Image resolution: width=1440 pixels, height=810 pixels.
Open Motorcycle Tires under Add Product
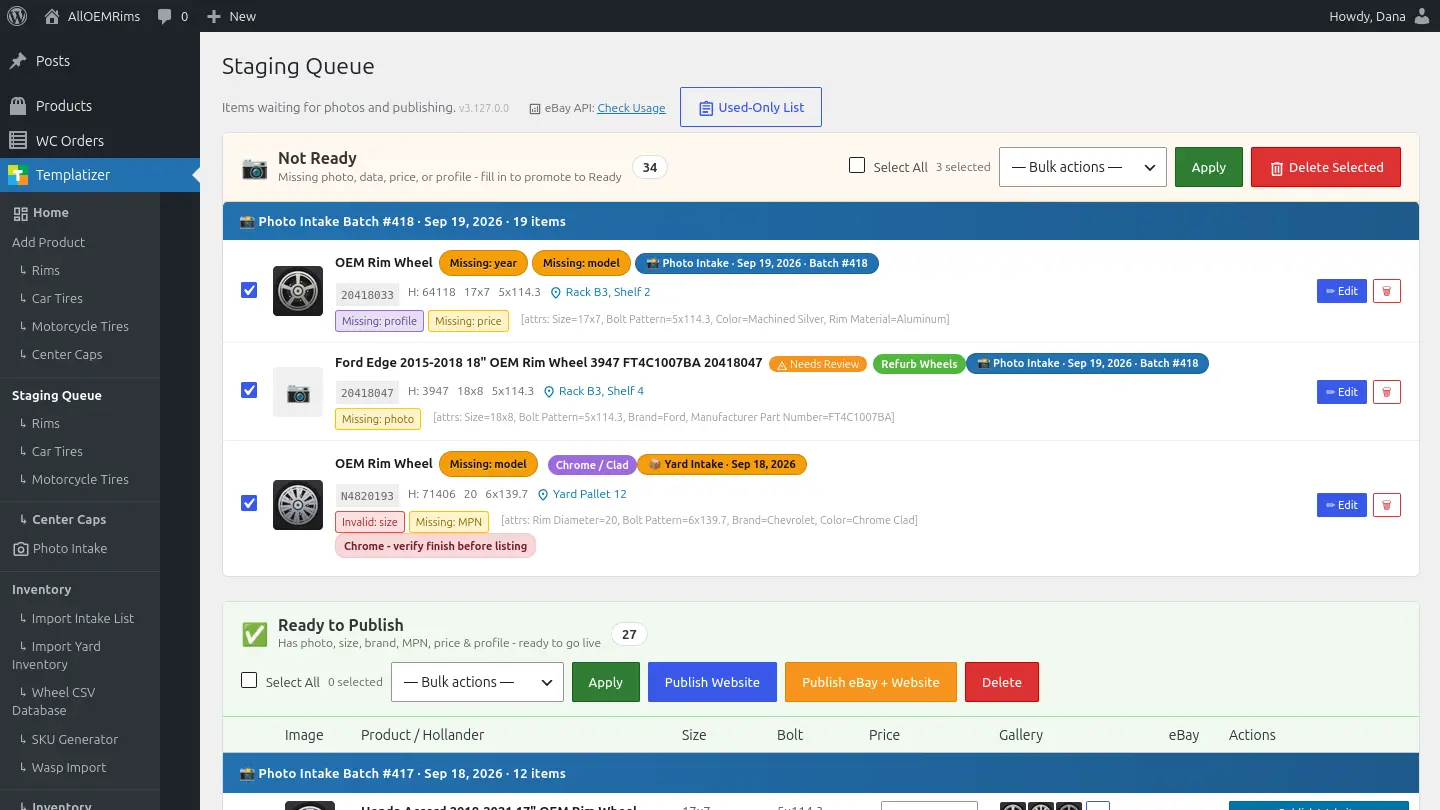click(80, 326)
